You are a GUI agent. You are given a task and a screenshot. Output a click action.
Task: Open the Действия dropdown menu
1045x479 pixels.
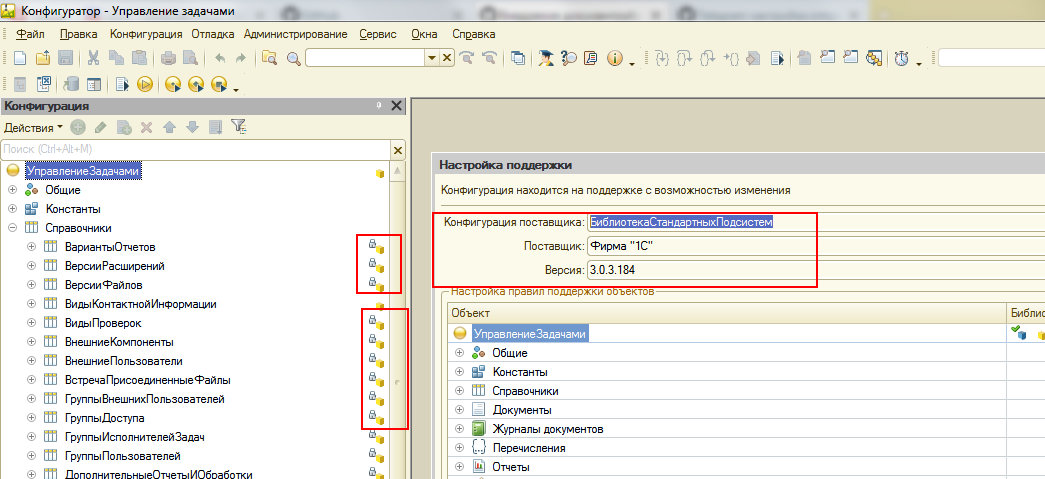pyautogui.click(x=33, y=127)
